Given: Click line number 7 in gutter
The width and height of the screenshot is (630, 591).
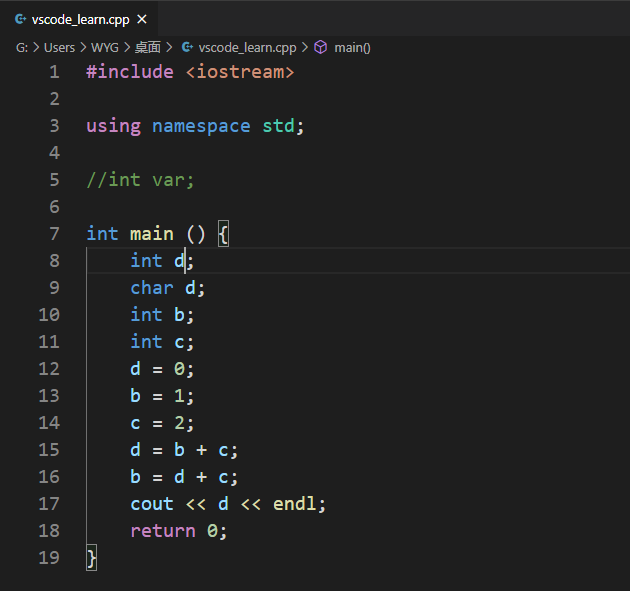Looking at the screenshot, I should coord(54,234).
